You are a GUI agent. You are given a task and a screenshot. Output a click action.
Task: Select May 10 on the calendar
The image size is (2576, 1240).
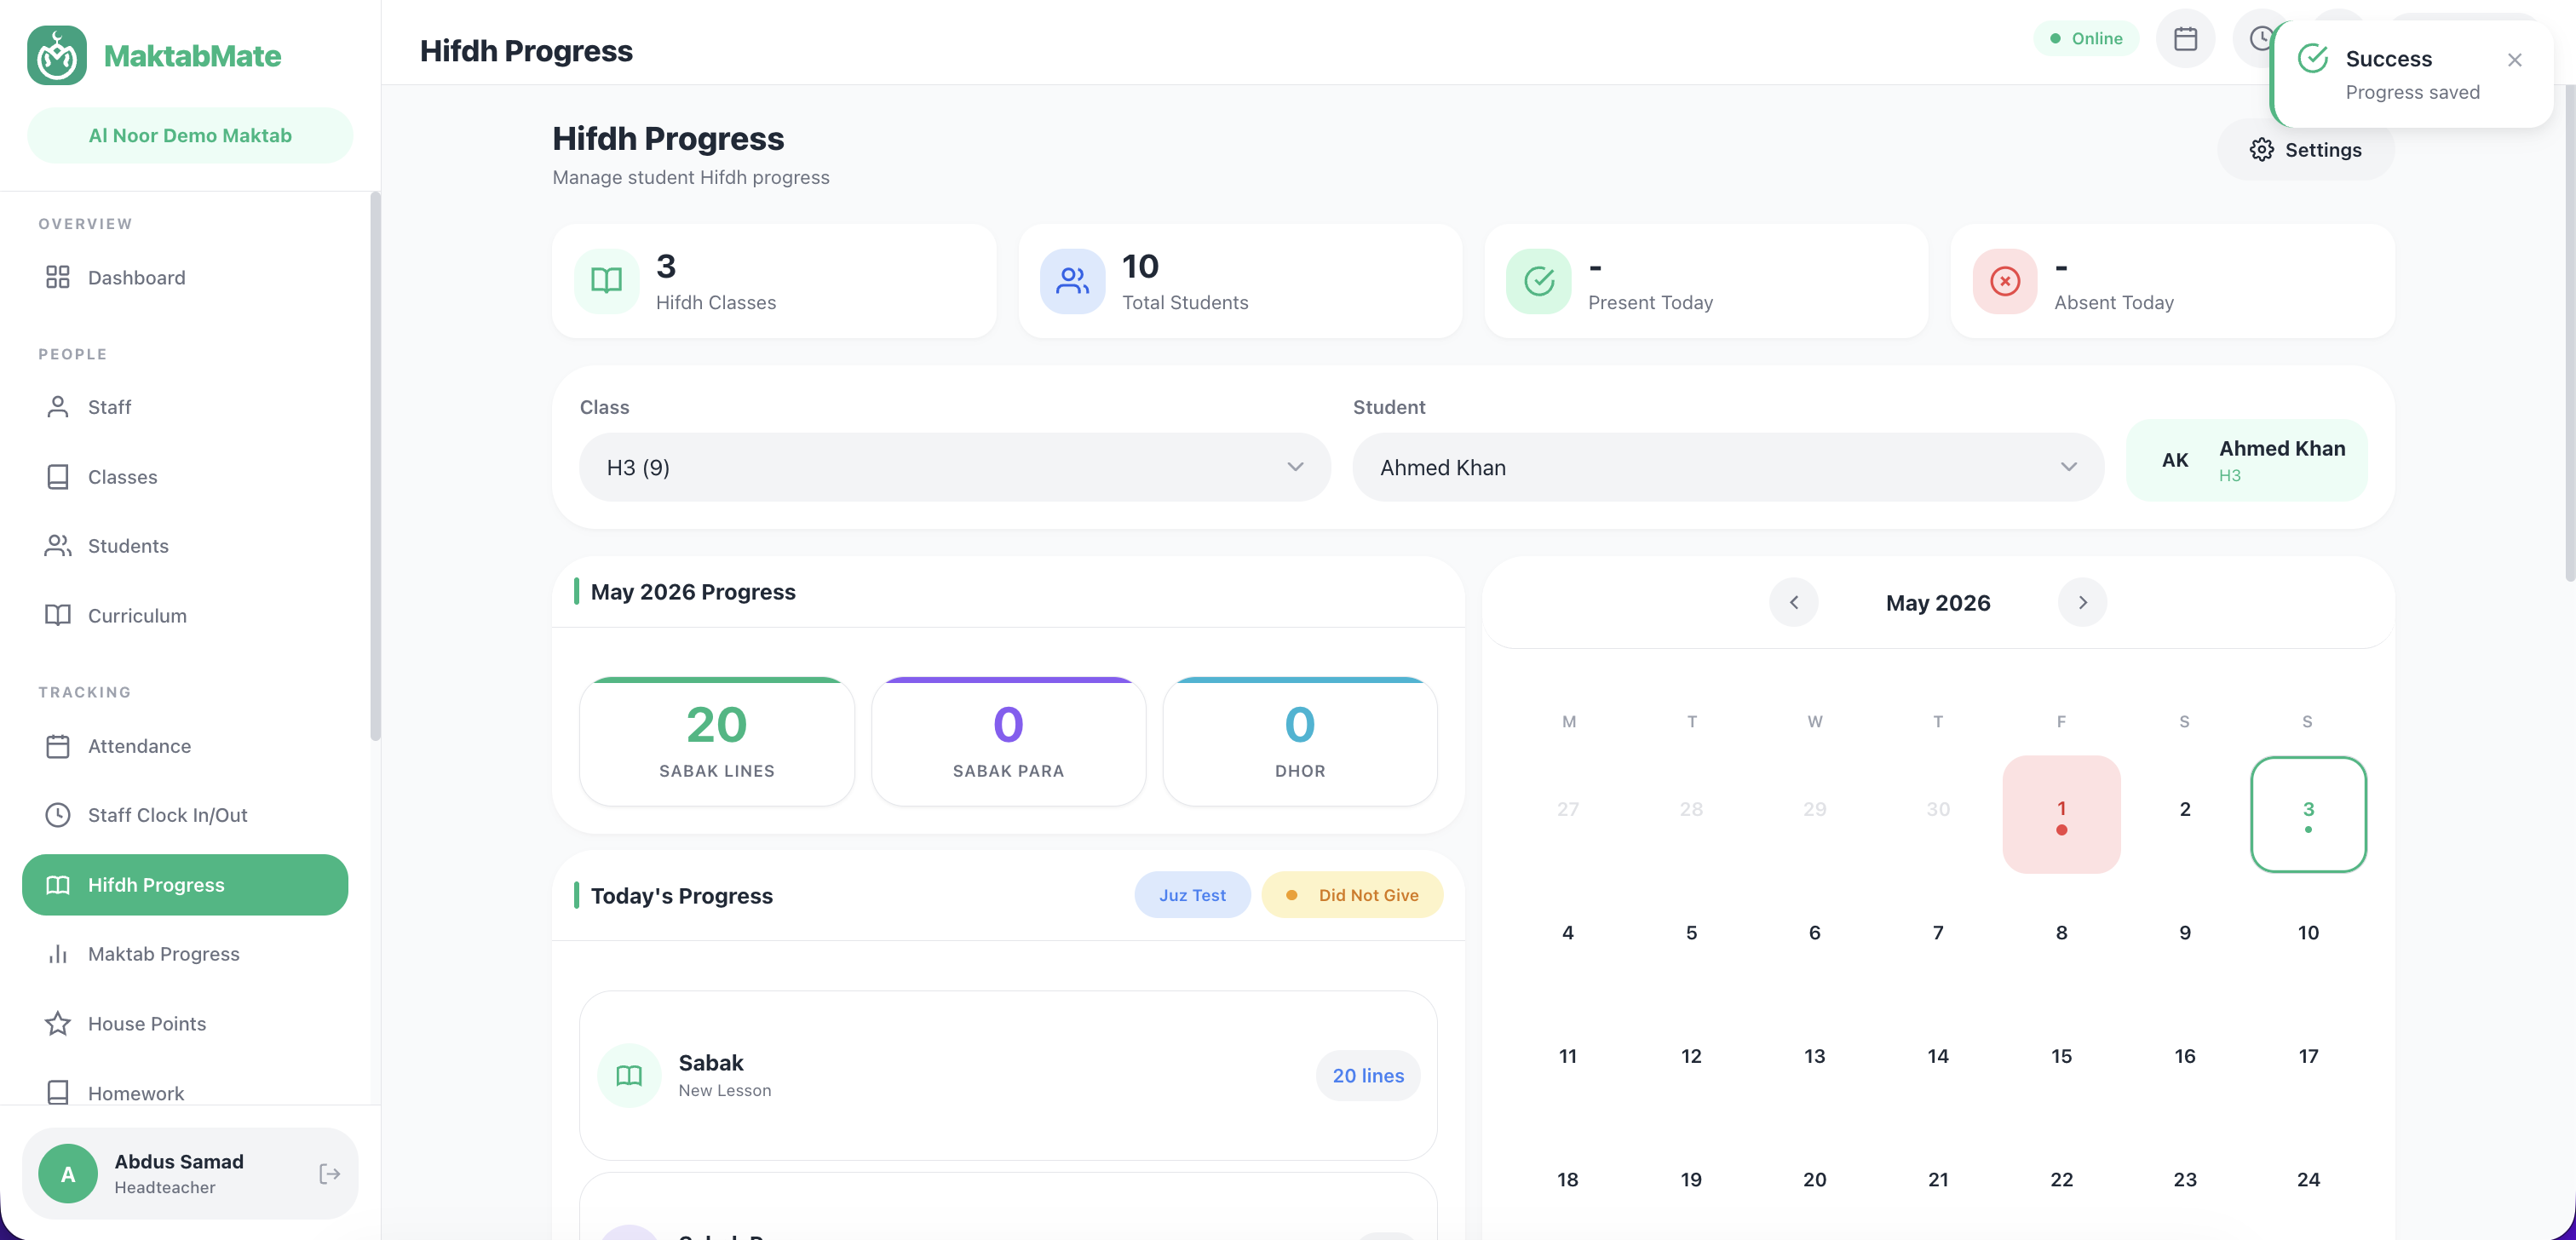click(2308, 932)
